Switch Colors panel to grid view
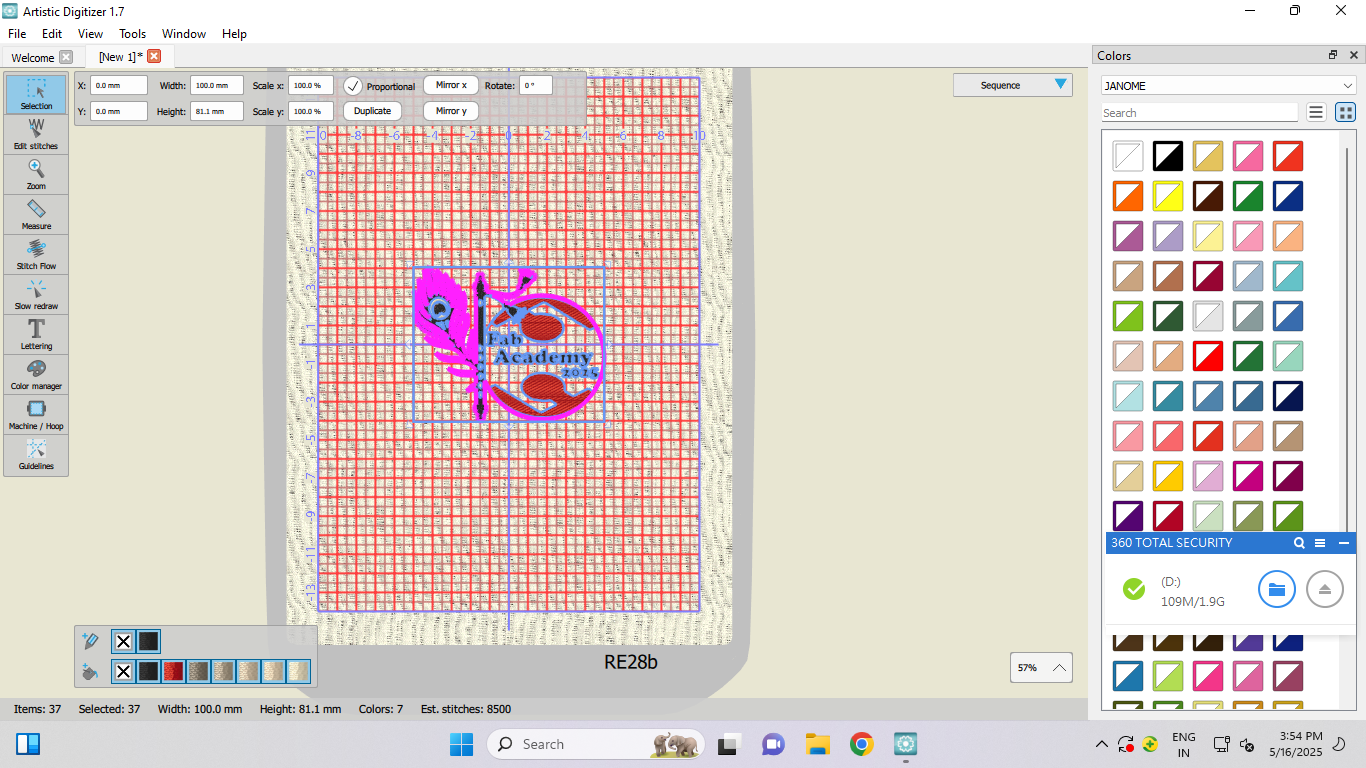Image resolution: width=1366 pixels, height=768 pixels. pos(1345,112)
